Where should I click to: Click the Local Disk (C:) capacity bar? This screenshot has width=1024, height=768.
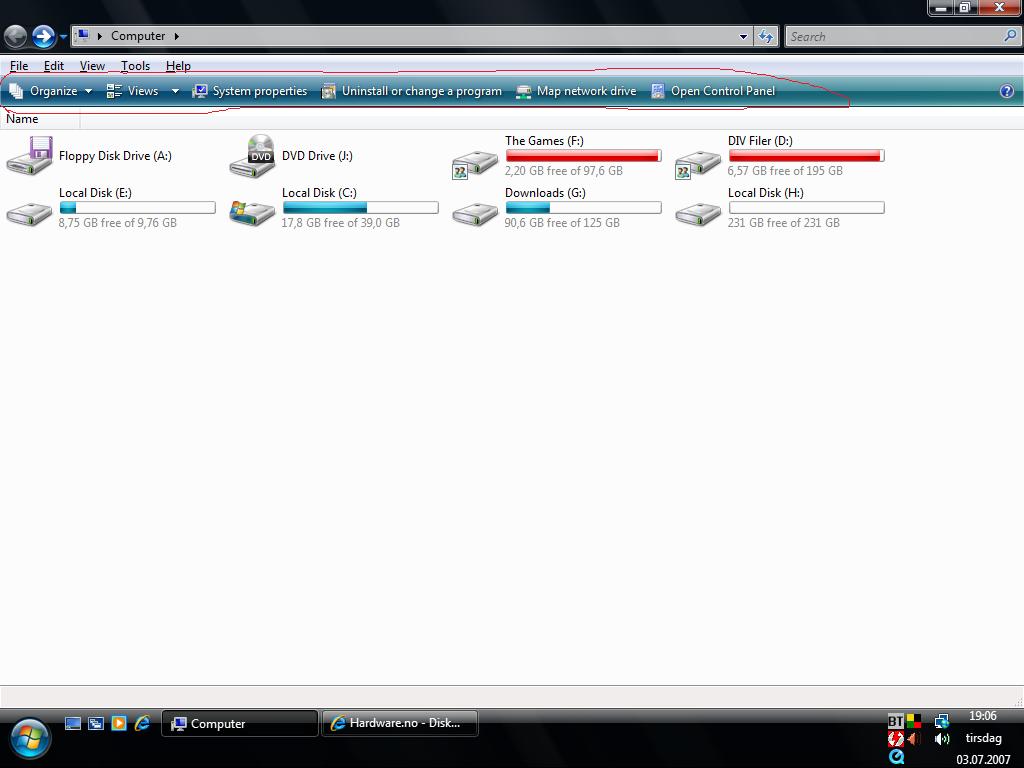(360, 208)
